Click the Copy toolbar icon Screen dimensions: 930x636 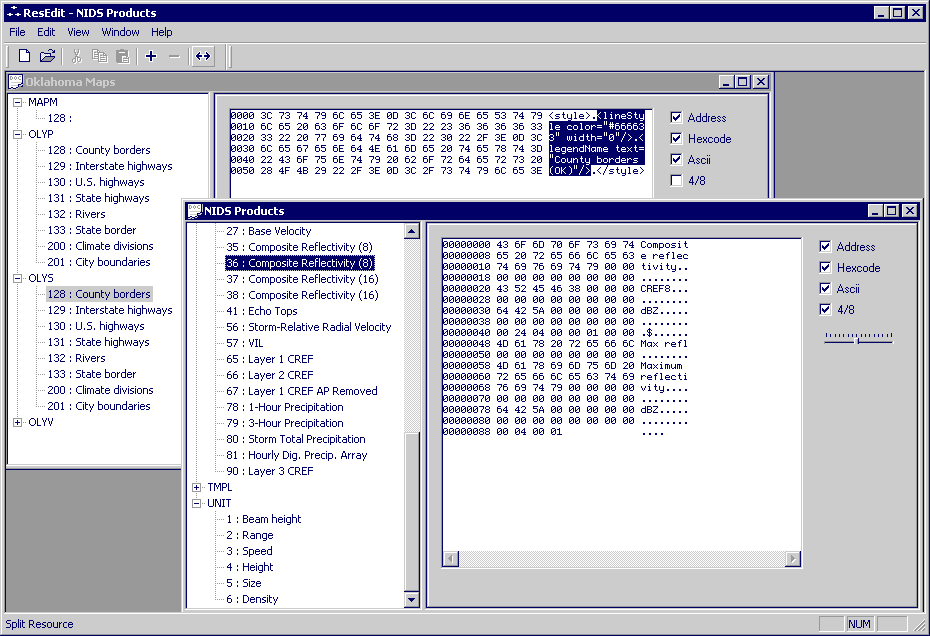pos(99,56)
